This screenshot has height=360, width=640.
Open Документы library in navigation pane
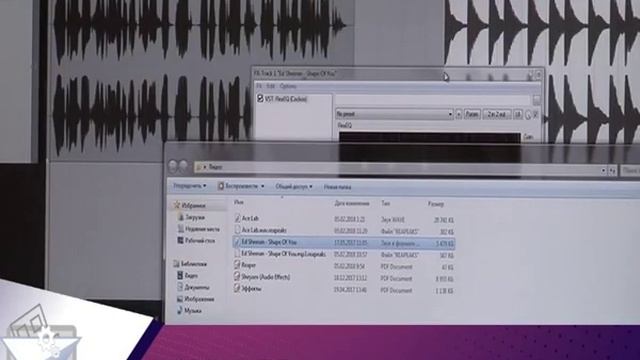197,288
